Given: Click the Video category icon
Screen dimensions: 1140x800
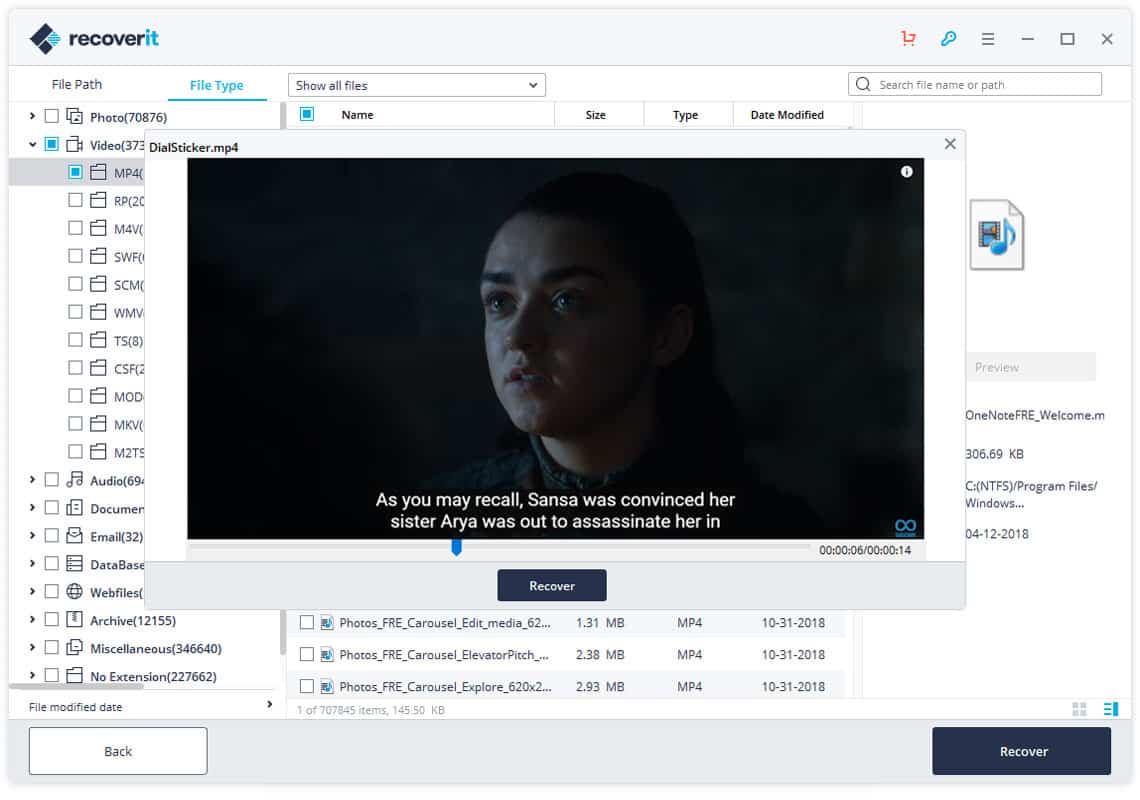Looking at the screenshot, I should pyautogui.click(x=74, y=144).
